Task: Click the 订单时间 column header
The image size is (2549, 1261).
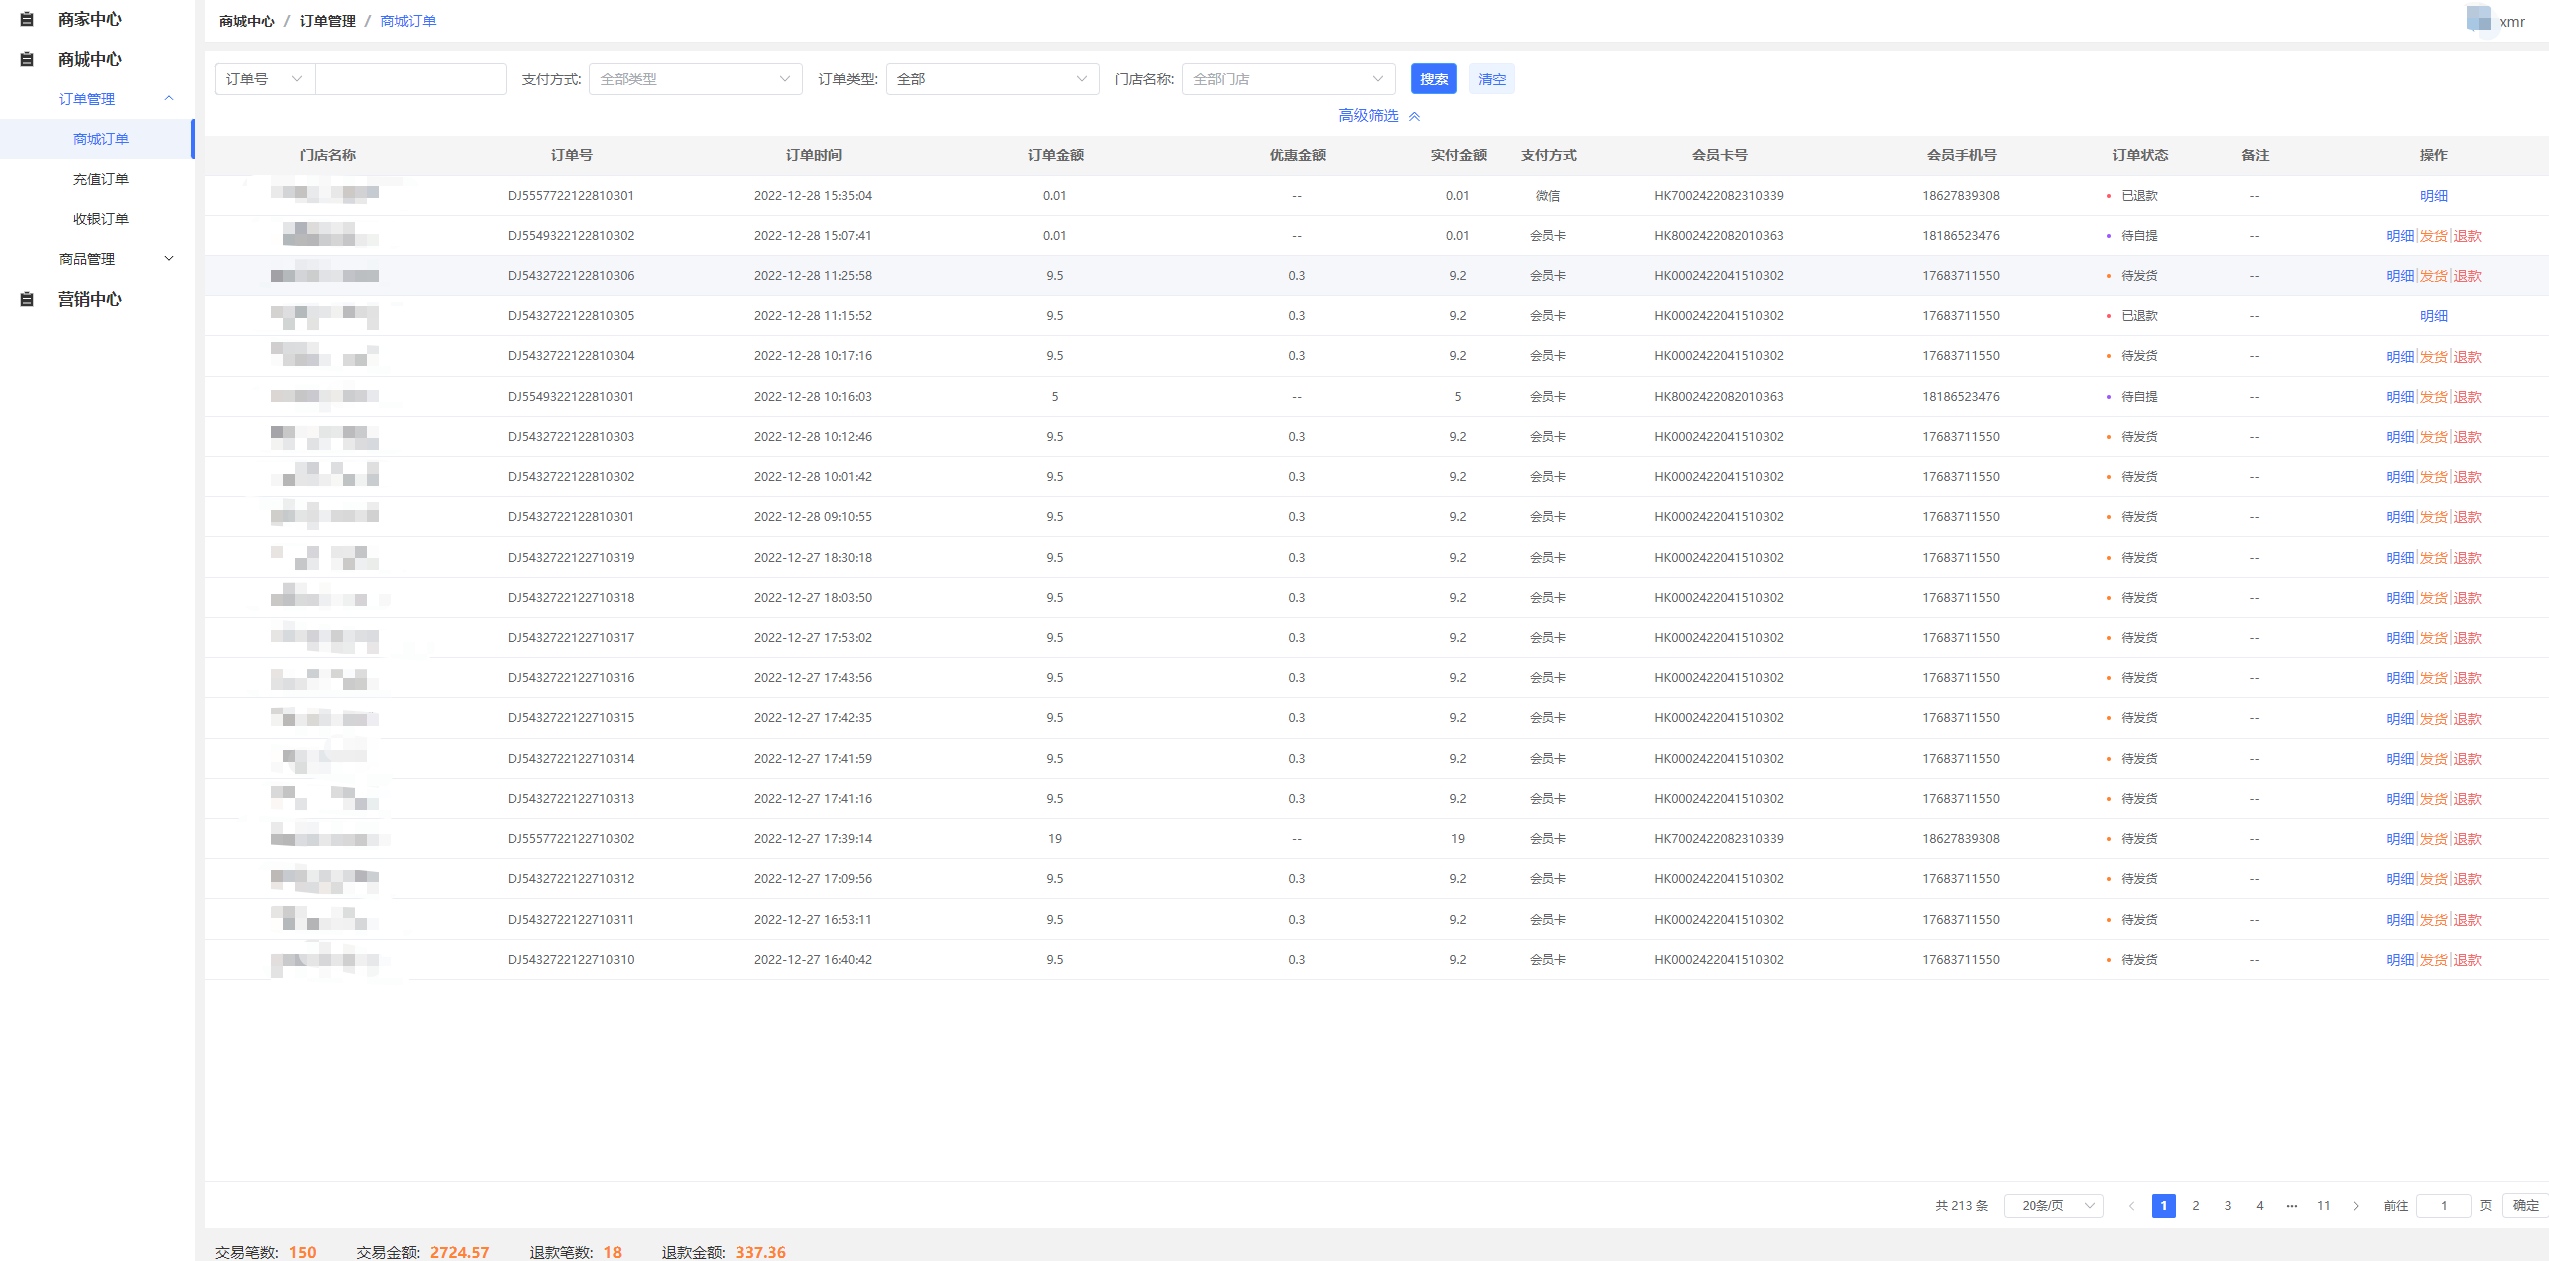Action: [x=813, y=155]
